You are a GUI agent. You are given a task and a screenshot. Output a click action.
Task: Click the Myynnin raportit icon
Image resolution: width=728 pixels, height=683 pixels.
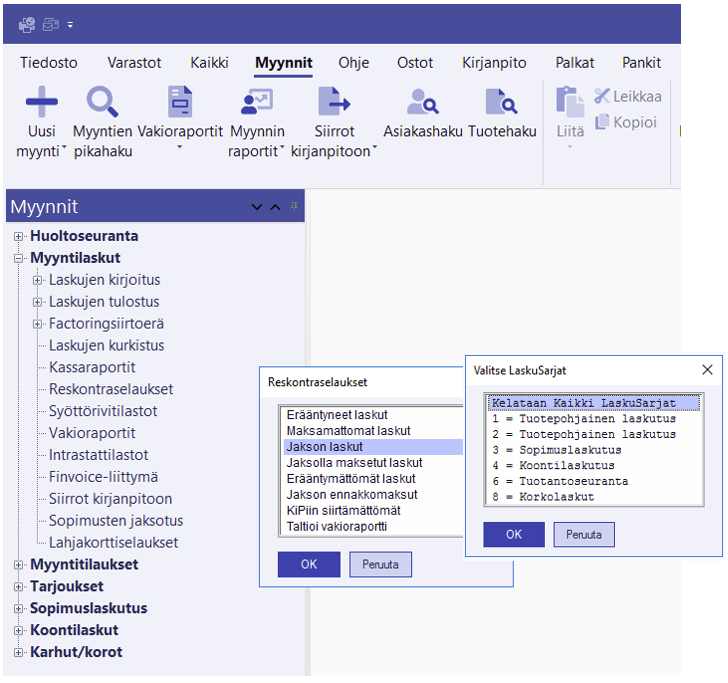click(x=257, y=102)
